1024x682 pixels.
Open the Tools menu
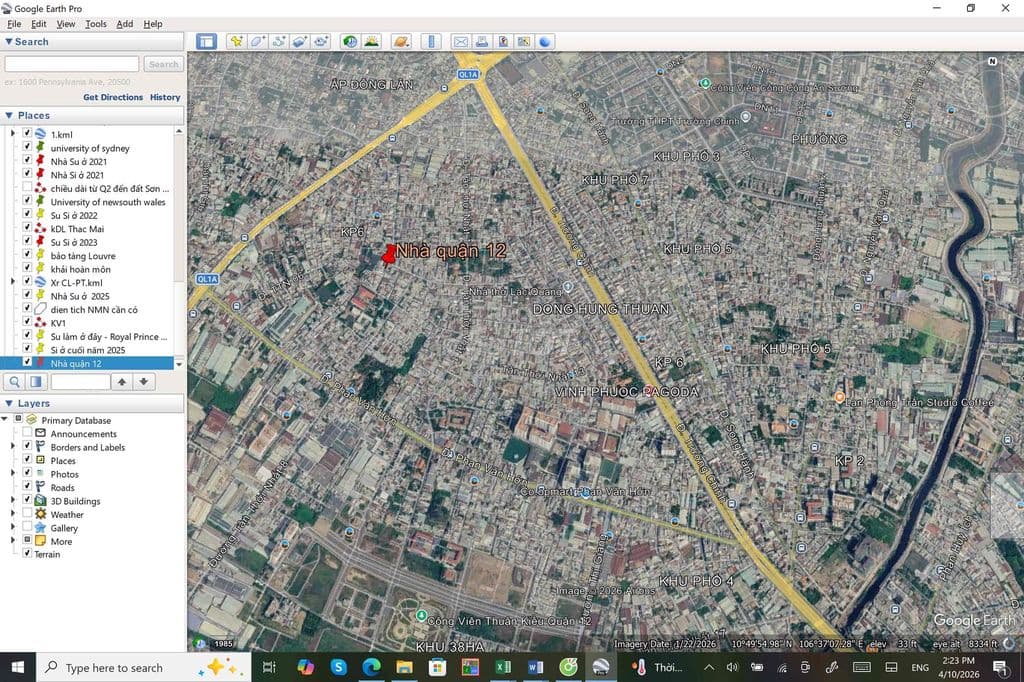pyautogui.click(x=96, y=24)
